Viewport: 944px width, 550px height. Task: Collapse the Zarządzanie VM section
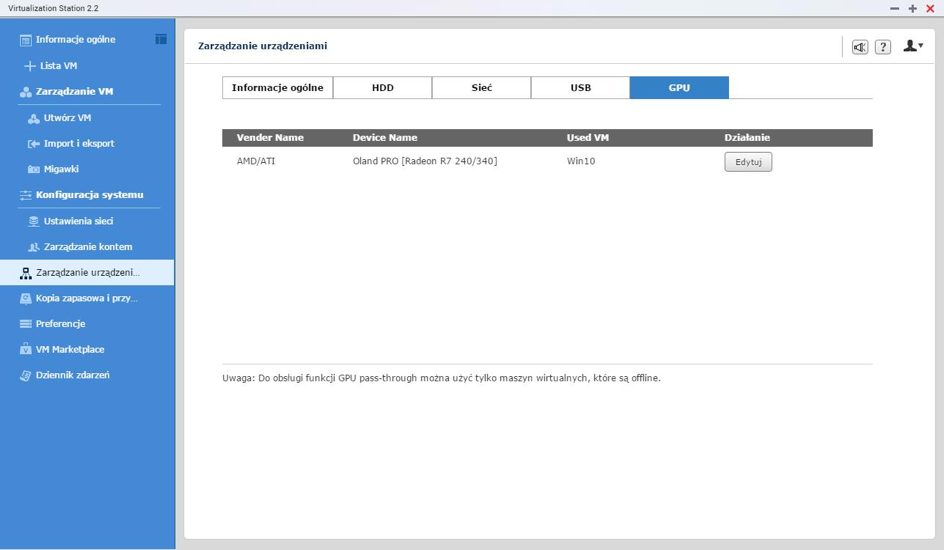pyautogui.click(x=74, y=92)
